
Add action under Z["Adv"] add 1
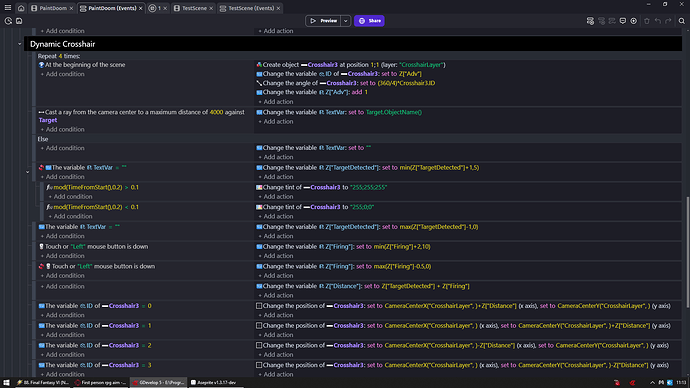pos(275,102)
